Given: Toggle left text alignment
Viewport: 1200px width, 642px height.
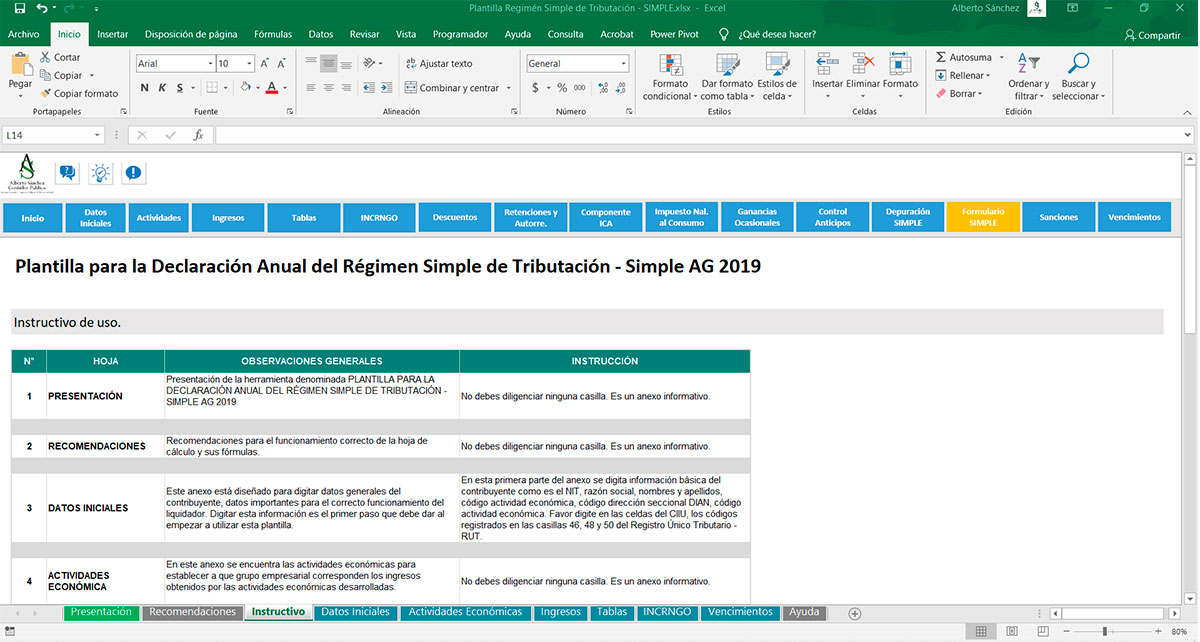Looking at the screenshot, I should pos(310,88).
